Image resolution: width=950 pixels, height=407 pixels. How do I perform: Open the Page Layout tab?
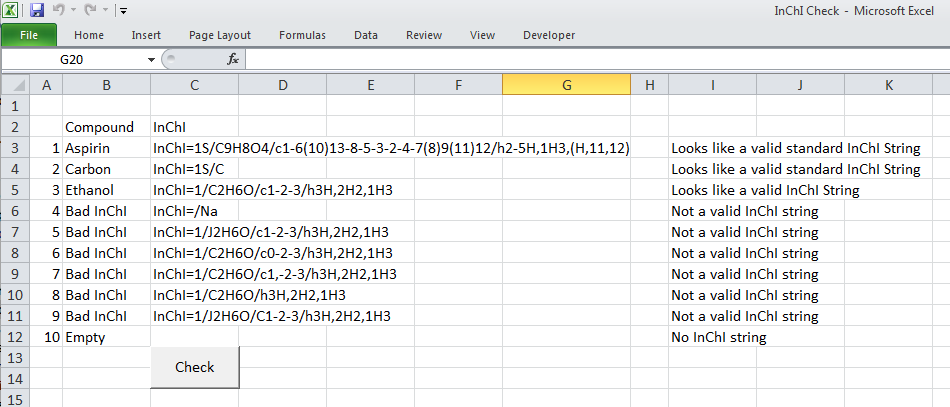pos(220,35)
